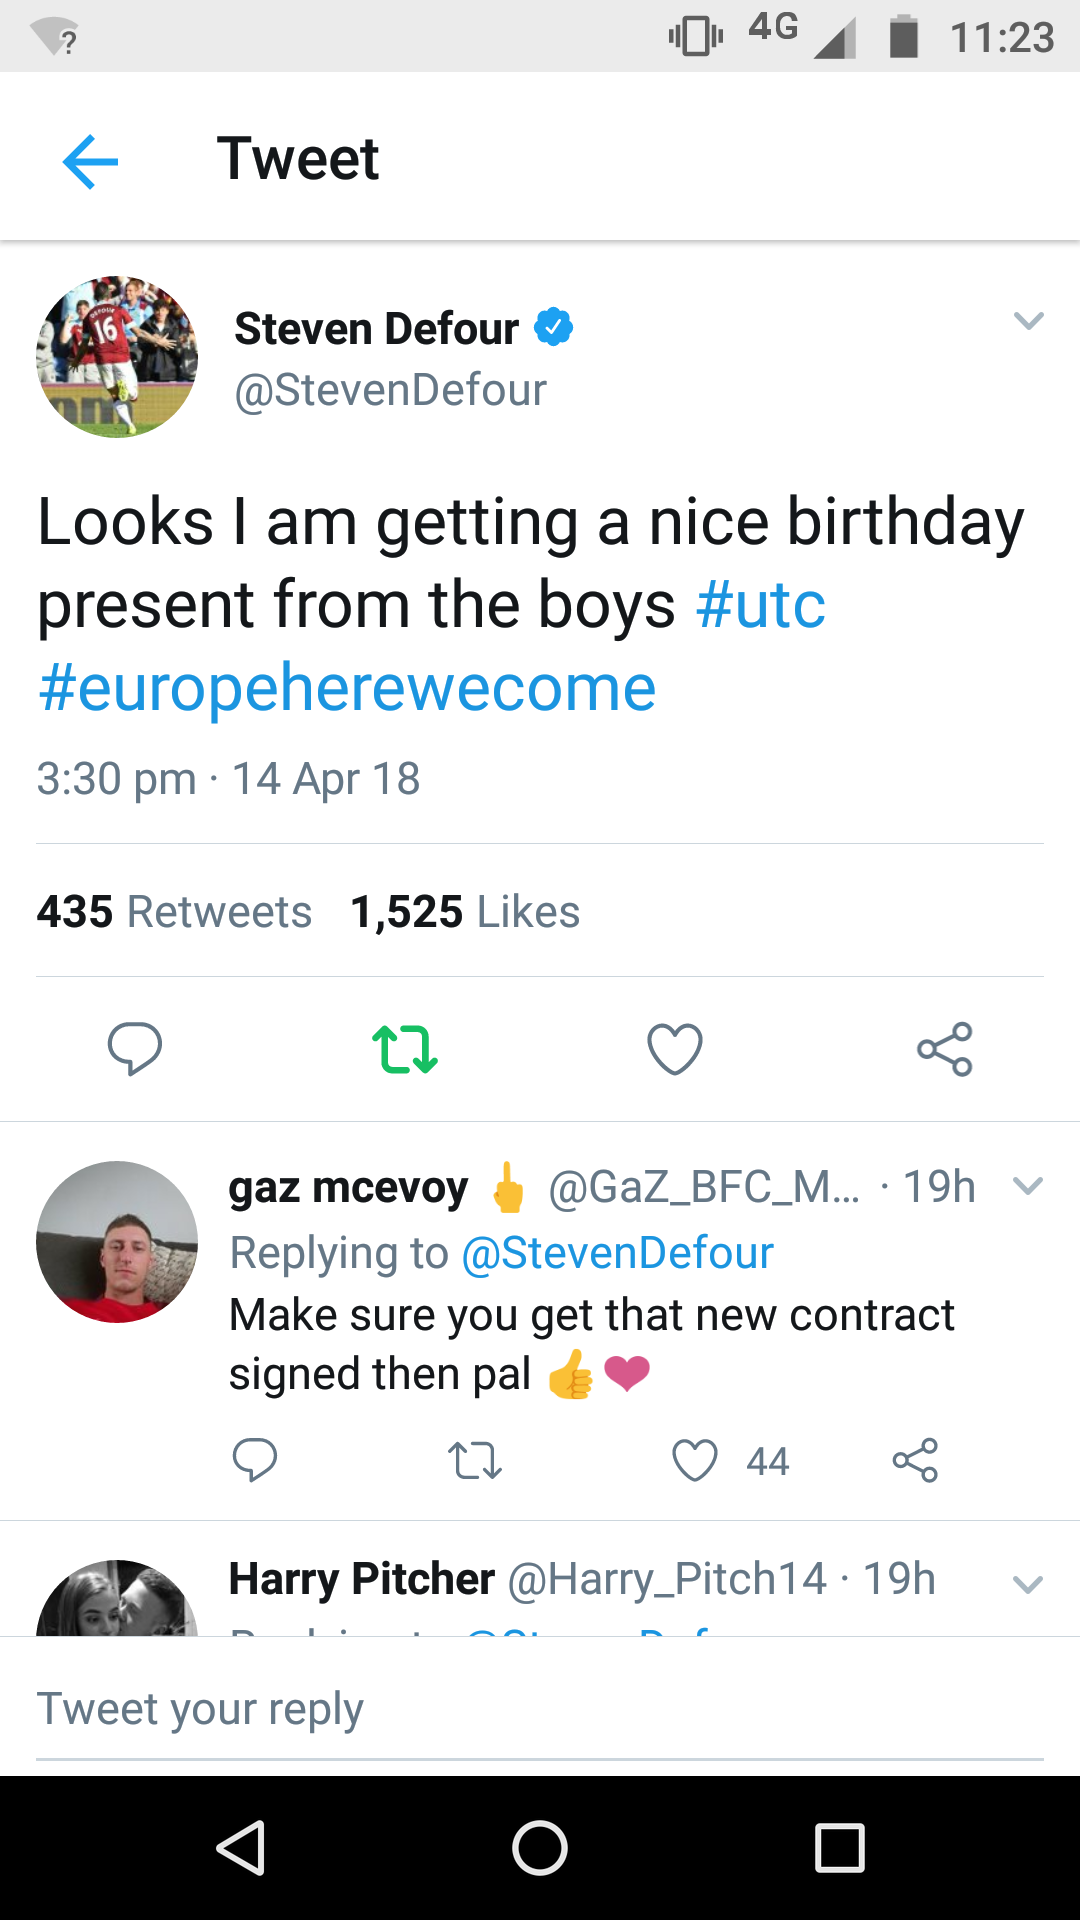
Task: Expand menu chevron on gaz mcevoy's reply
Action: pos(1028,1186)
